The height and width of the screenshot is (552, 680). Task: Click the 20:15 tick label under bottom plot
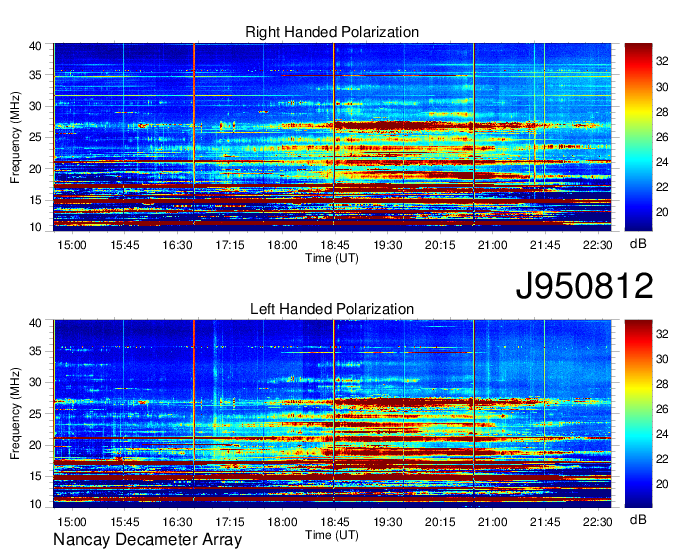tap(440, 522)
